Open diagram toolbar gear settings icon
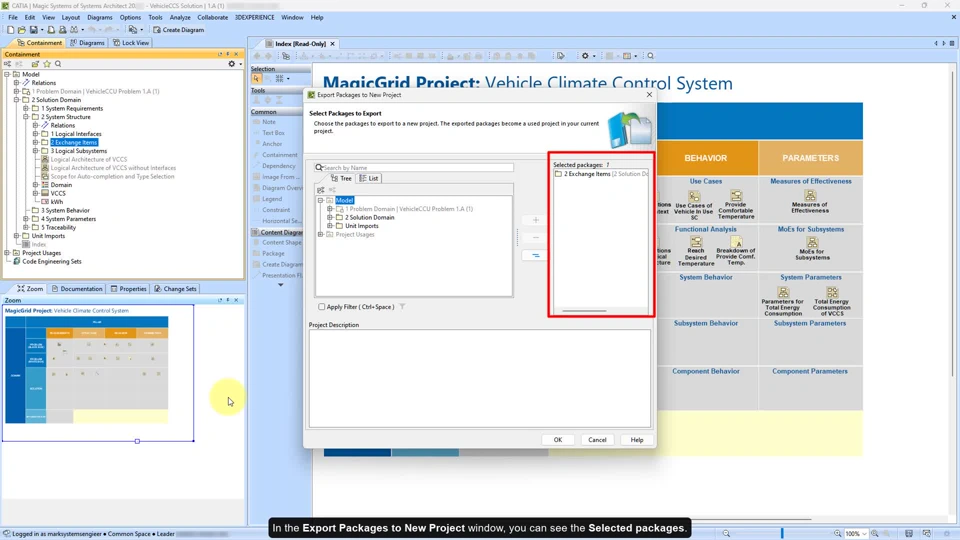The height and width of the screenshot is (540, 960). pos(585,56)
